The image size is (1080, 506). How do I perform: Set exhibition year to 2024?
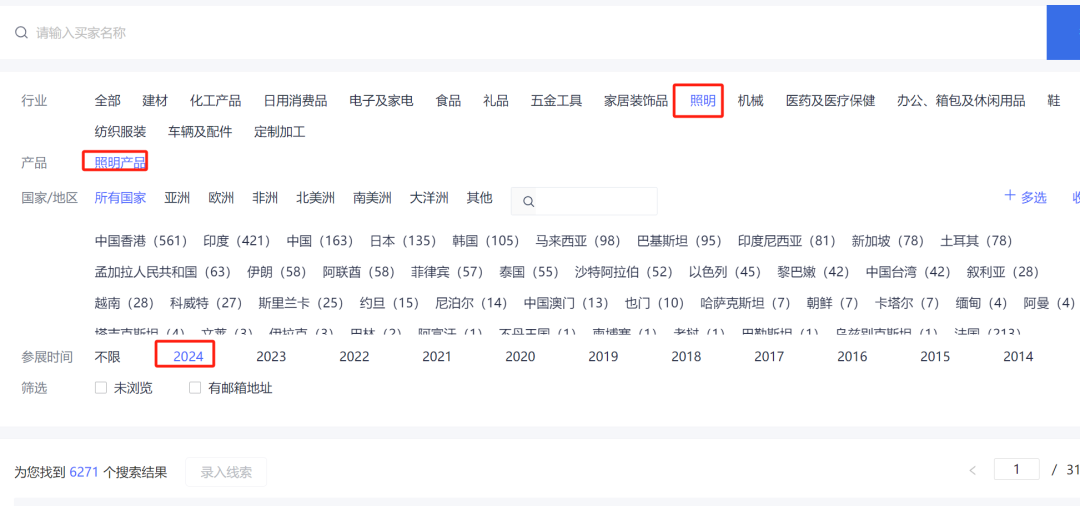(x=188, y=357)
